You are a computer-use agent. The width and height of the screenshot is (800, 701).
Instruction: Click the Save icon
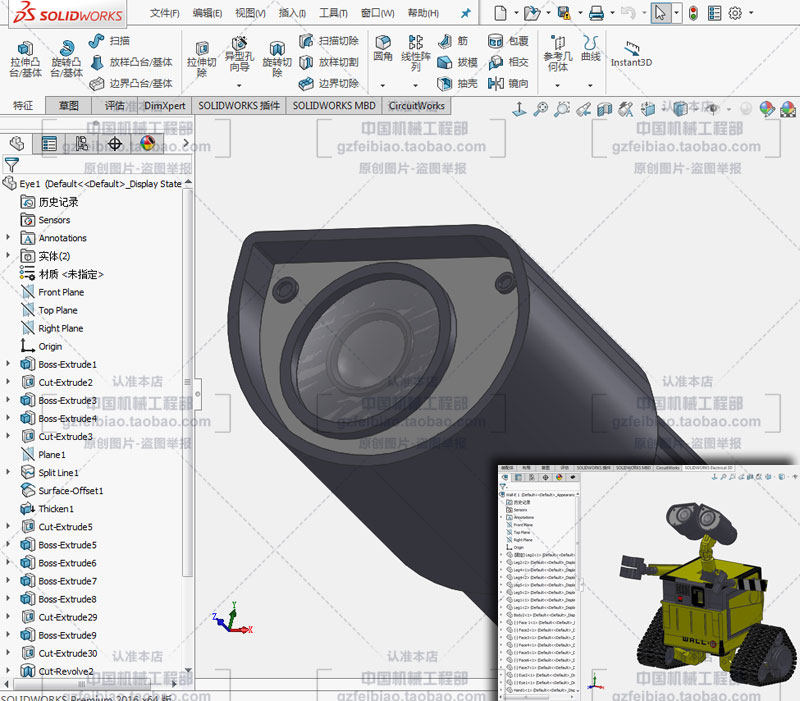(x=564, y=13)
